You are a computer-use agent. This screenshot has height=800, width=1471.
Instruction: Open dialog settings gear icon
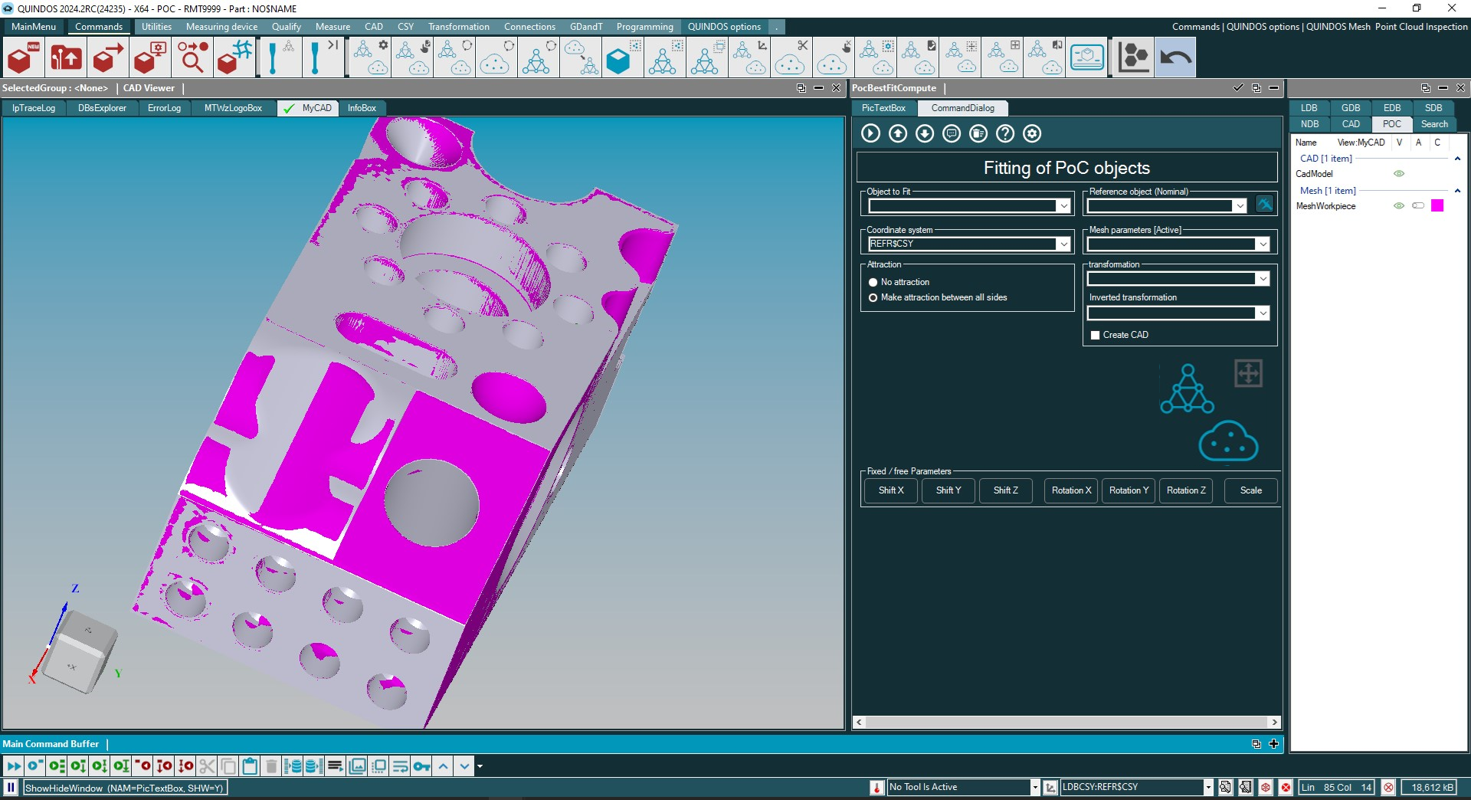coord(1032,134)
